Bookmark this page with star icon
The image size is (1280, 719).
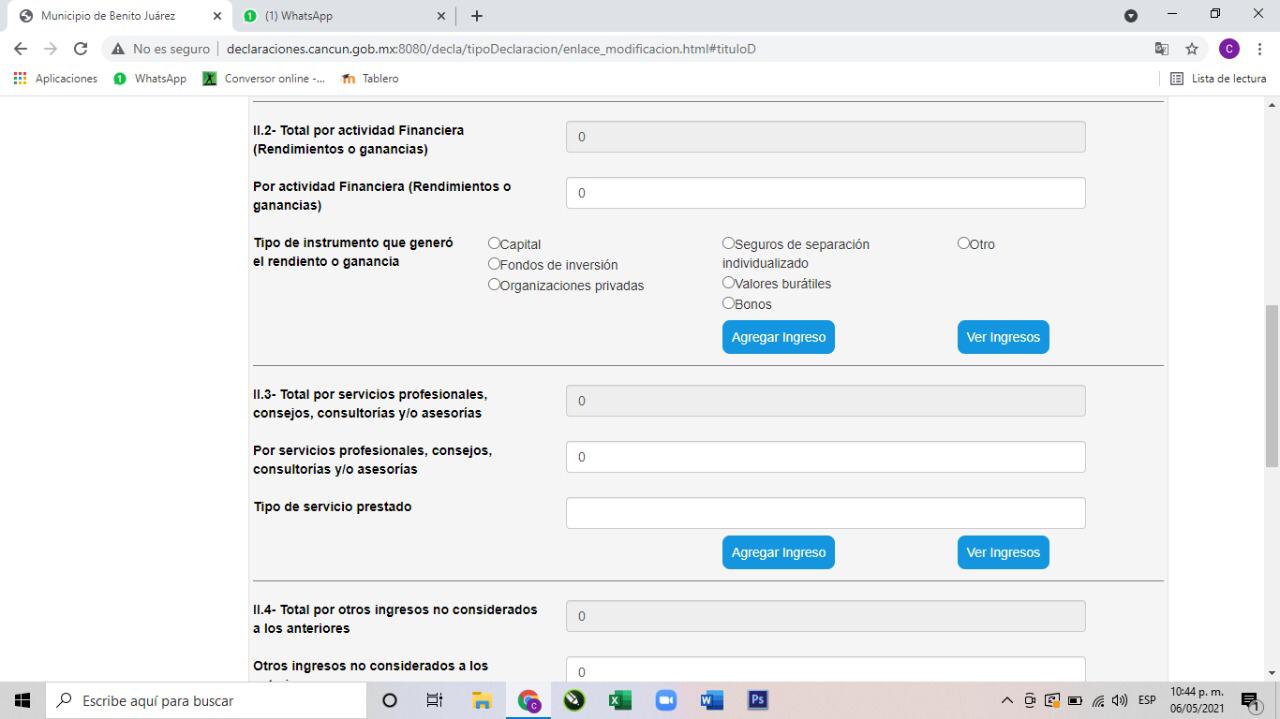tap(1193, 49)
